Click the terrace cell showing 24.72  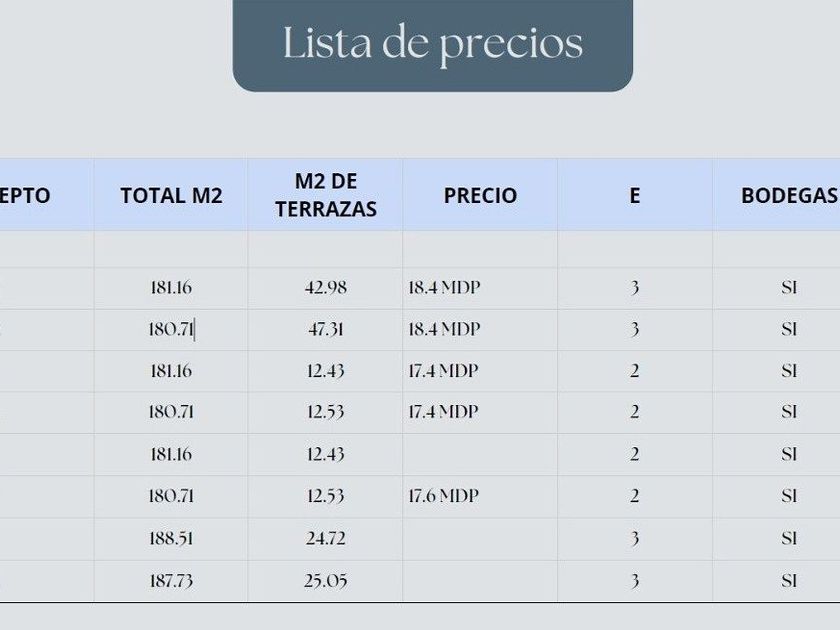(325, 539)
